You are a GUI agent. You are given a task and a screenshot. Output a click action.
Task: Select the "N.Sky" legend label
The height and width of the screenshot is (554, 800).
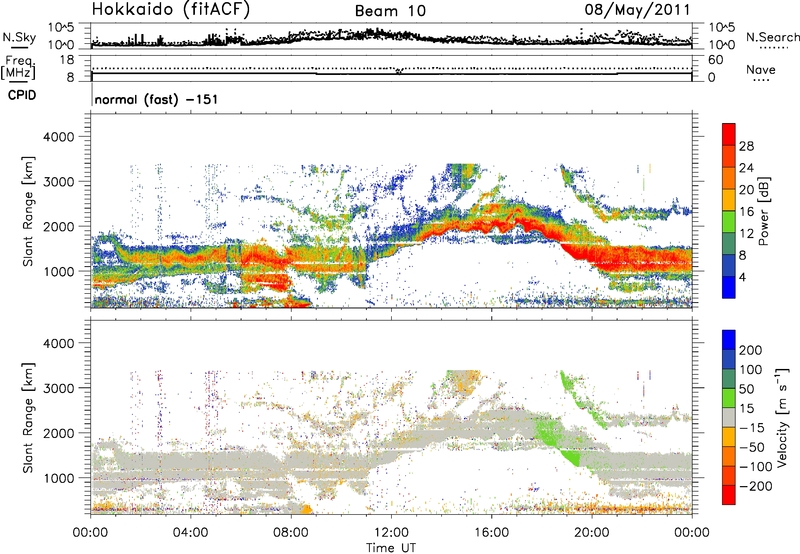point(19,37)
